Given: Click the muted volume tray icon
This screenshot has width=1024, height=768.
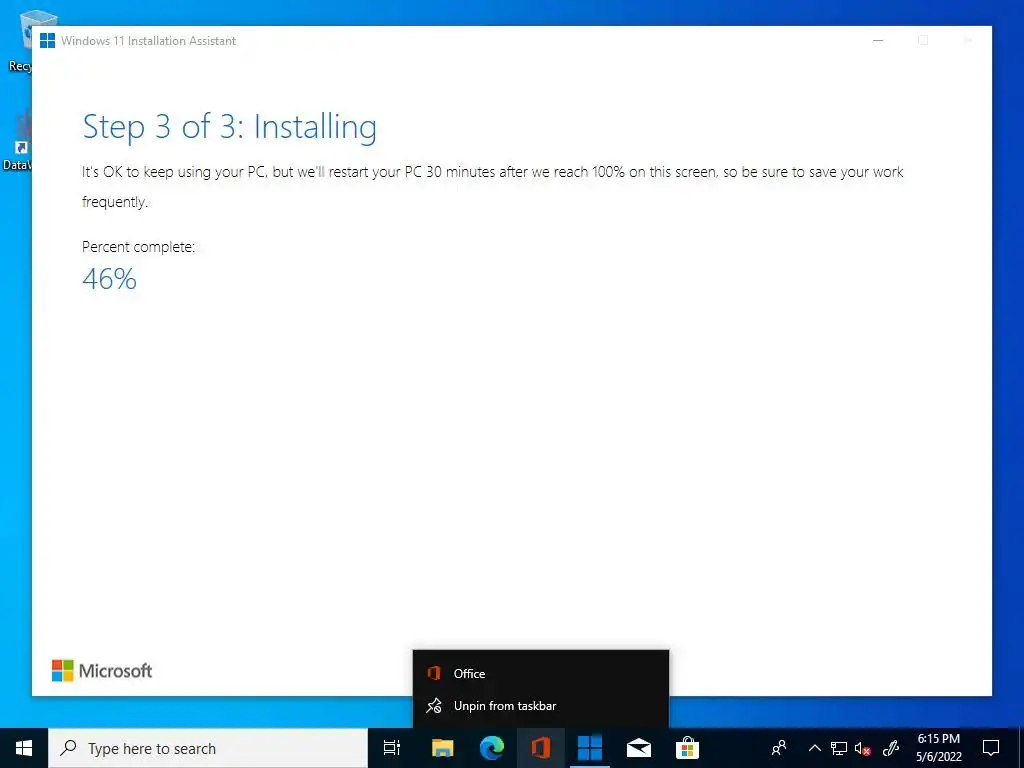Looking at the screenshot, I should pyautogui.click(x=863, y=748).
